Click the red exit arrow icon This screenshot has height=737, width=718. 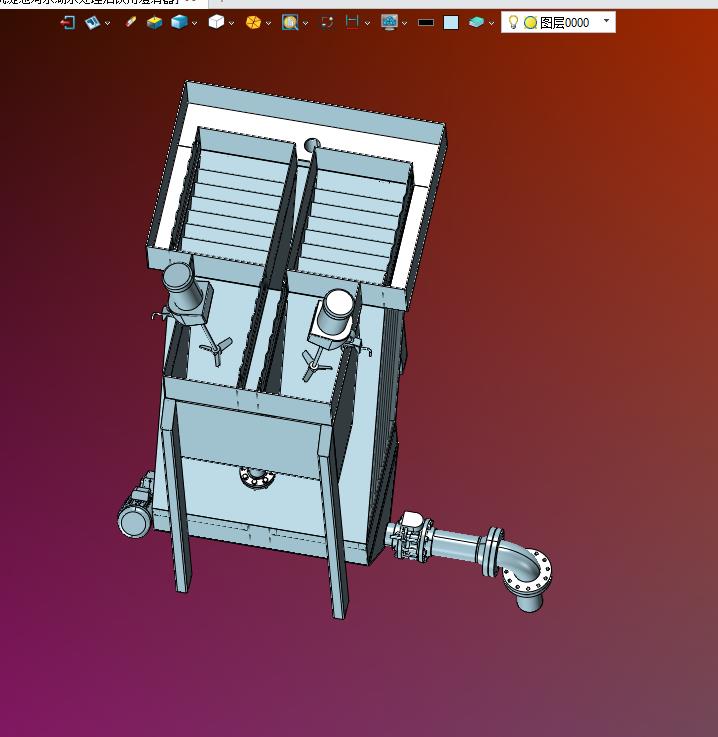tap(68, 23)
